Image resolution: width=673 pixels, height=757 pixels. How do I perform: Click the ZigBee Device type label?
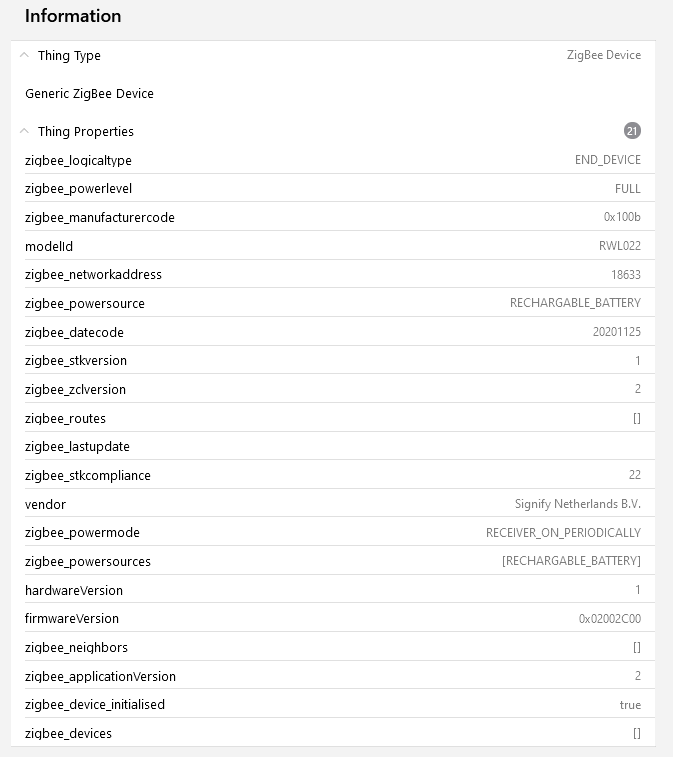pos(603,55)
